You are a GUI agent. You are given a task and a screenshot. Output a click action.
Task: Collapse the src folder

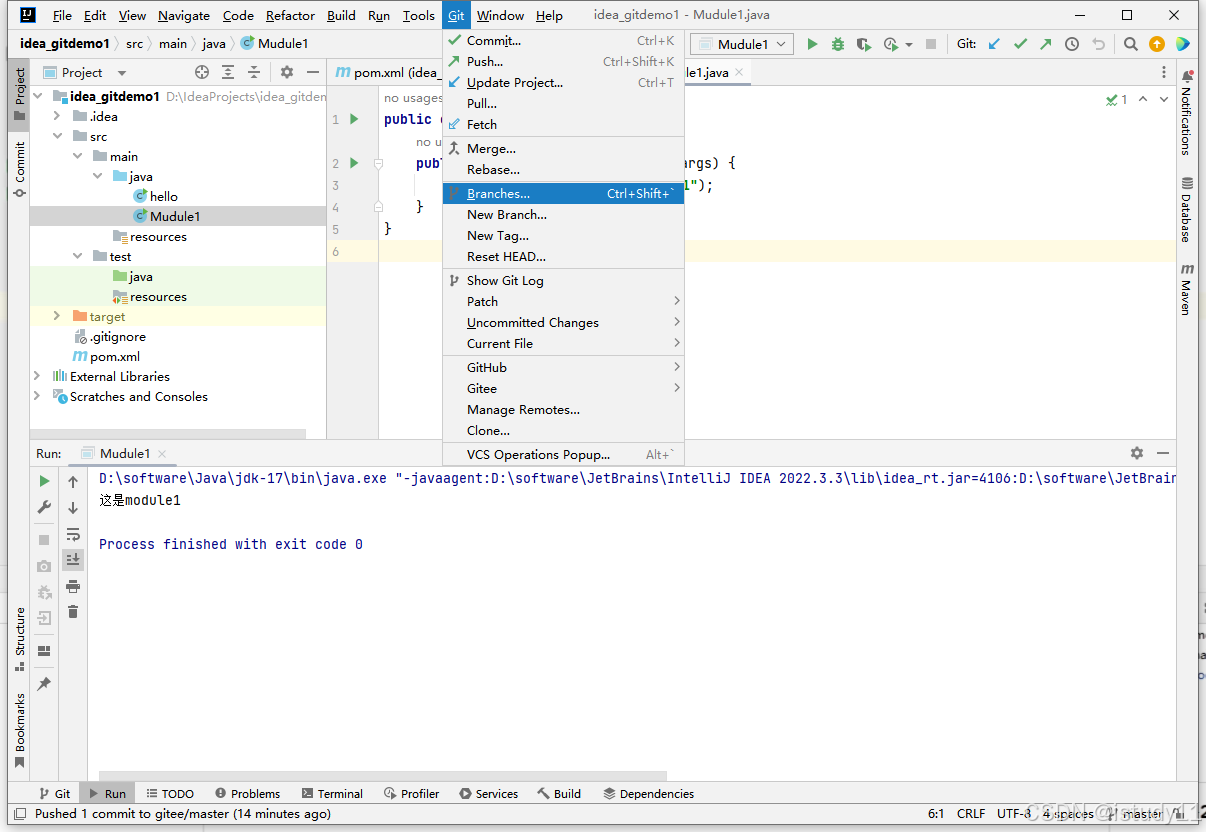[x=58, y=136]
